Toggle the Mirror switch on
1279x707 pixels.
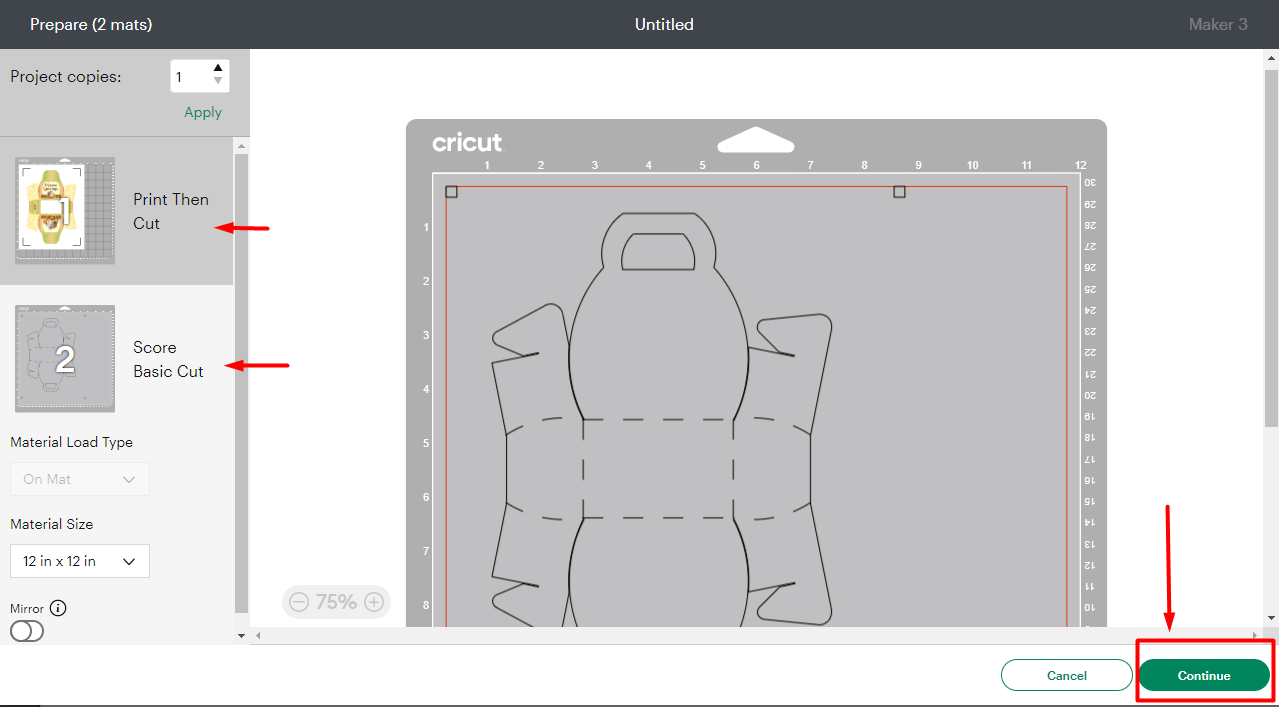coord(26,631)
